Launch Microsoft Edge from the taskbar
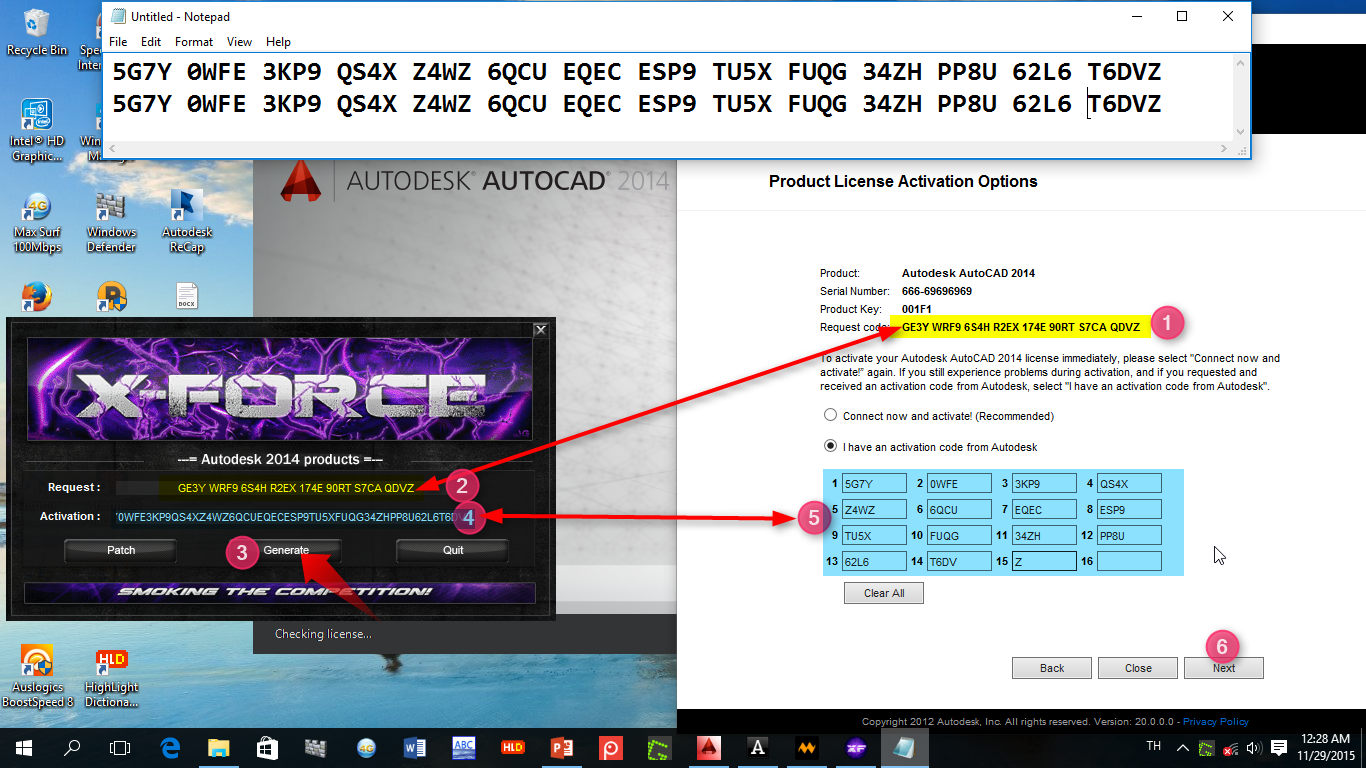 click(170, 747)
